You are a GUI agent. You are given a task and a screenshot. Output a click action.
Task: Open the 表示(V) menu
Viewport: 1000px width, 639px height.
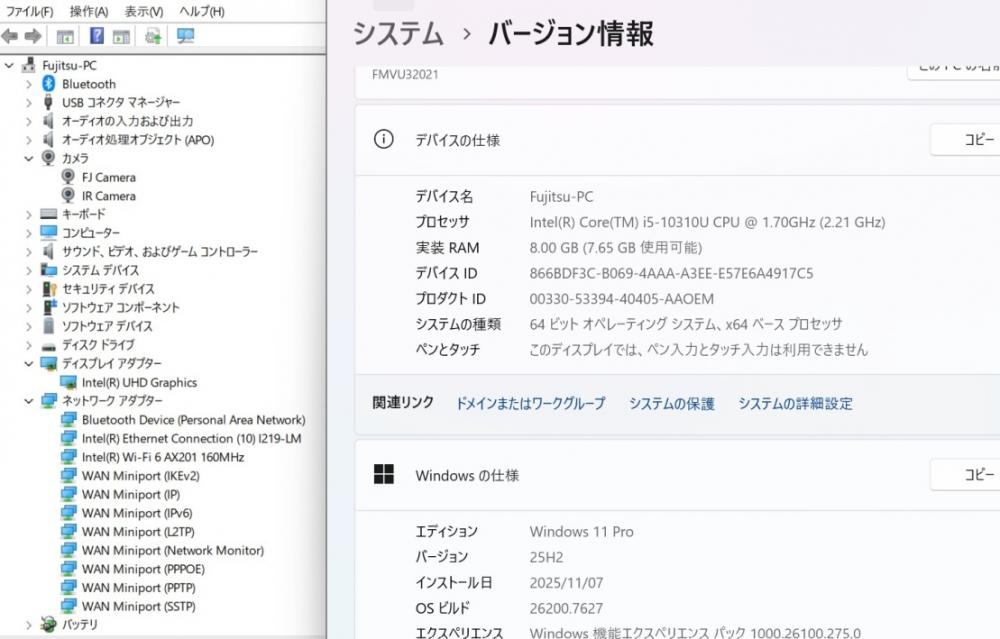point(143,11)
